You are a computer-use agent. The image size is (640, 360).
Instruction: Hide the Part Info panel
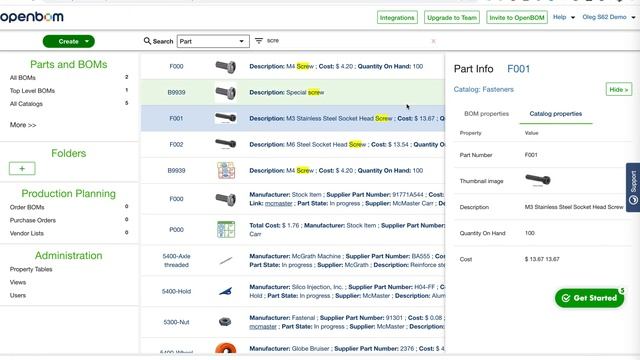(x=619, y=89)
